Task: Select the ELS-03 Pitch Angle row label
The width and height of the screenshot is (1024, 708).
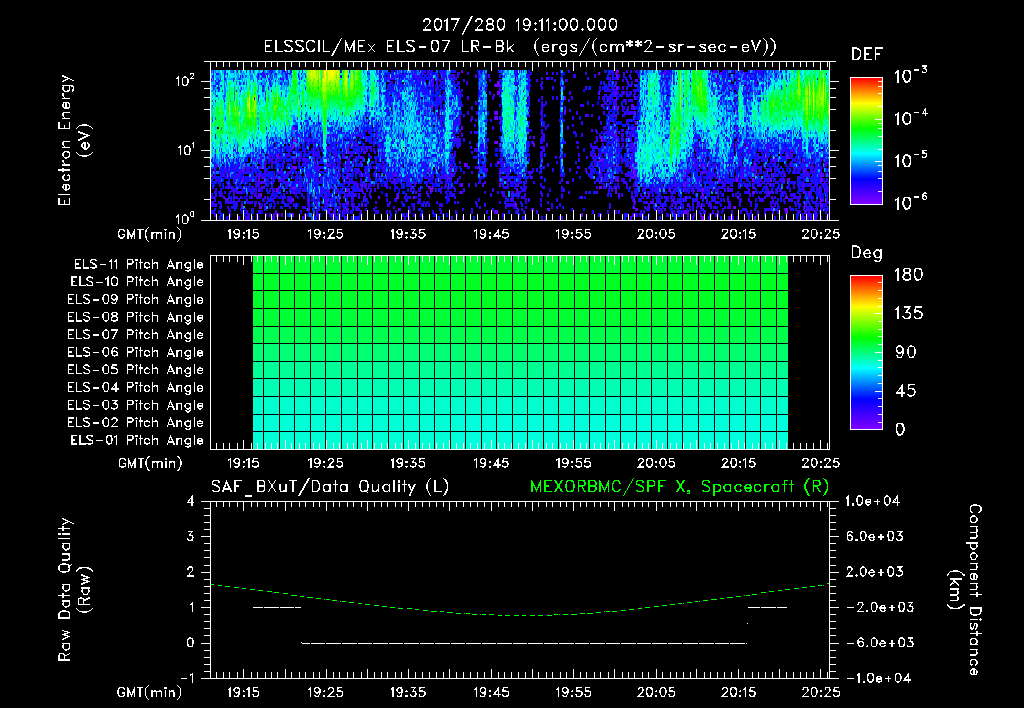Action: pos(136,405)
